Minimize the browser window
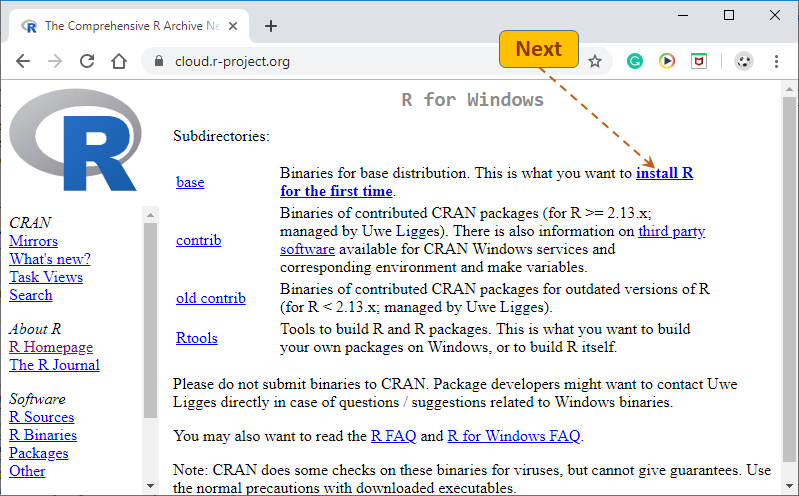 tap(683, 15)
